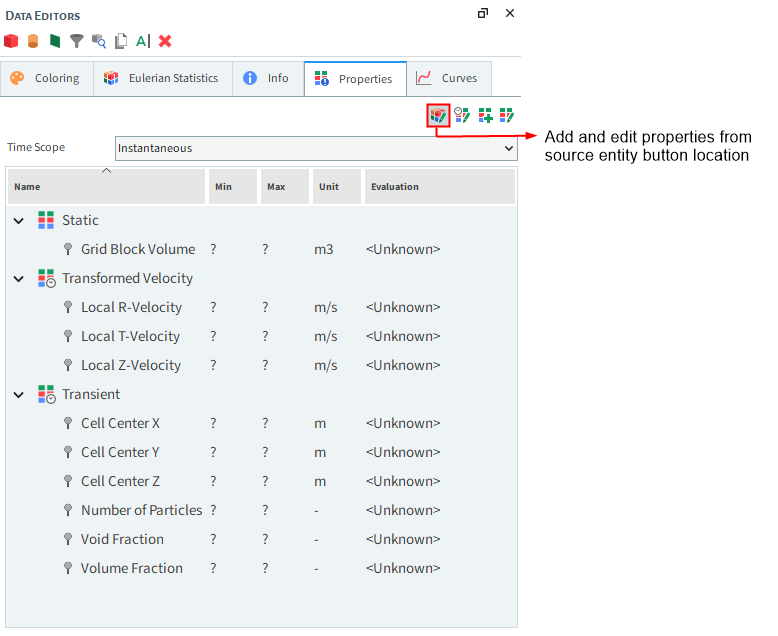Collapse the Static group
Screen dimensions: 778x636
tap(19, 221)
